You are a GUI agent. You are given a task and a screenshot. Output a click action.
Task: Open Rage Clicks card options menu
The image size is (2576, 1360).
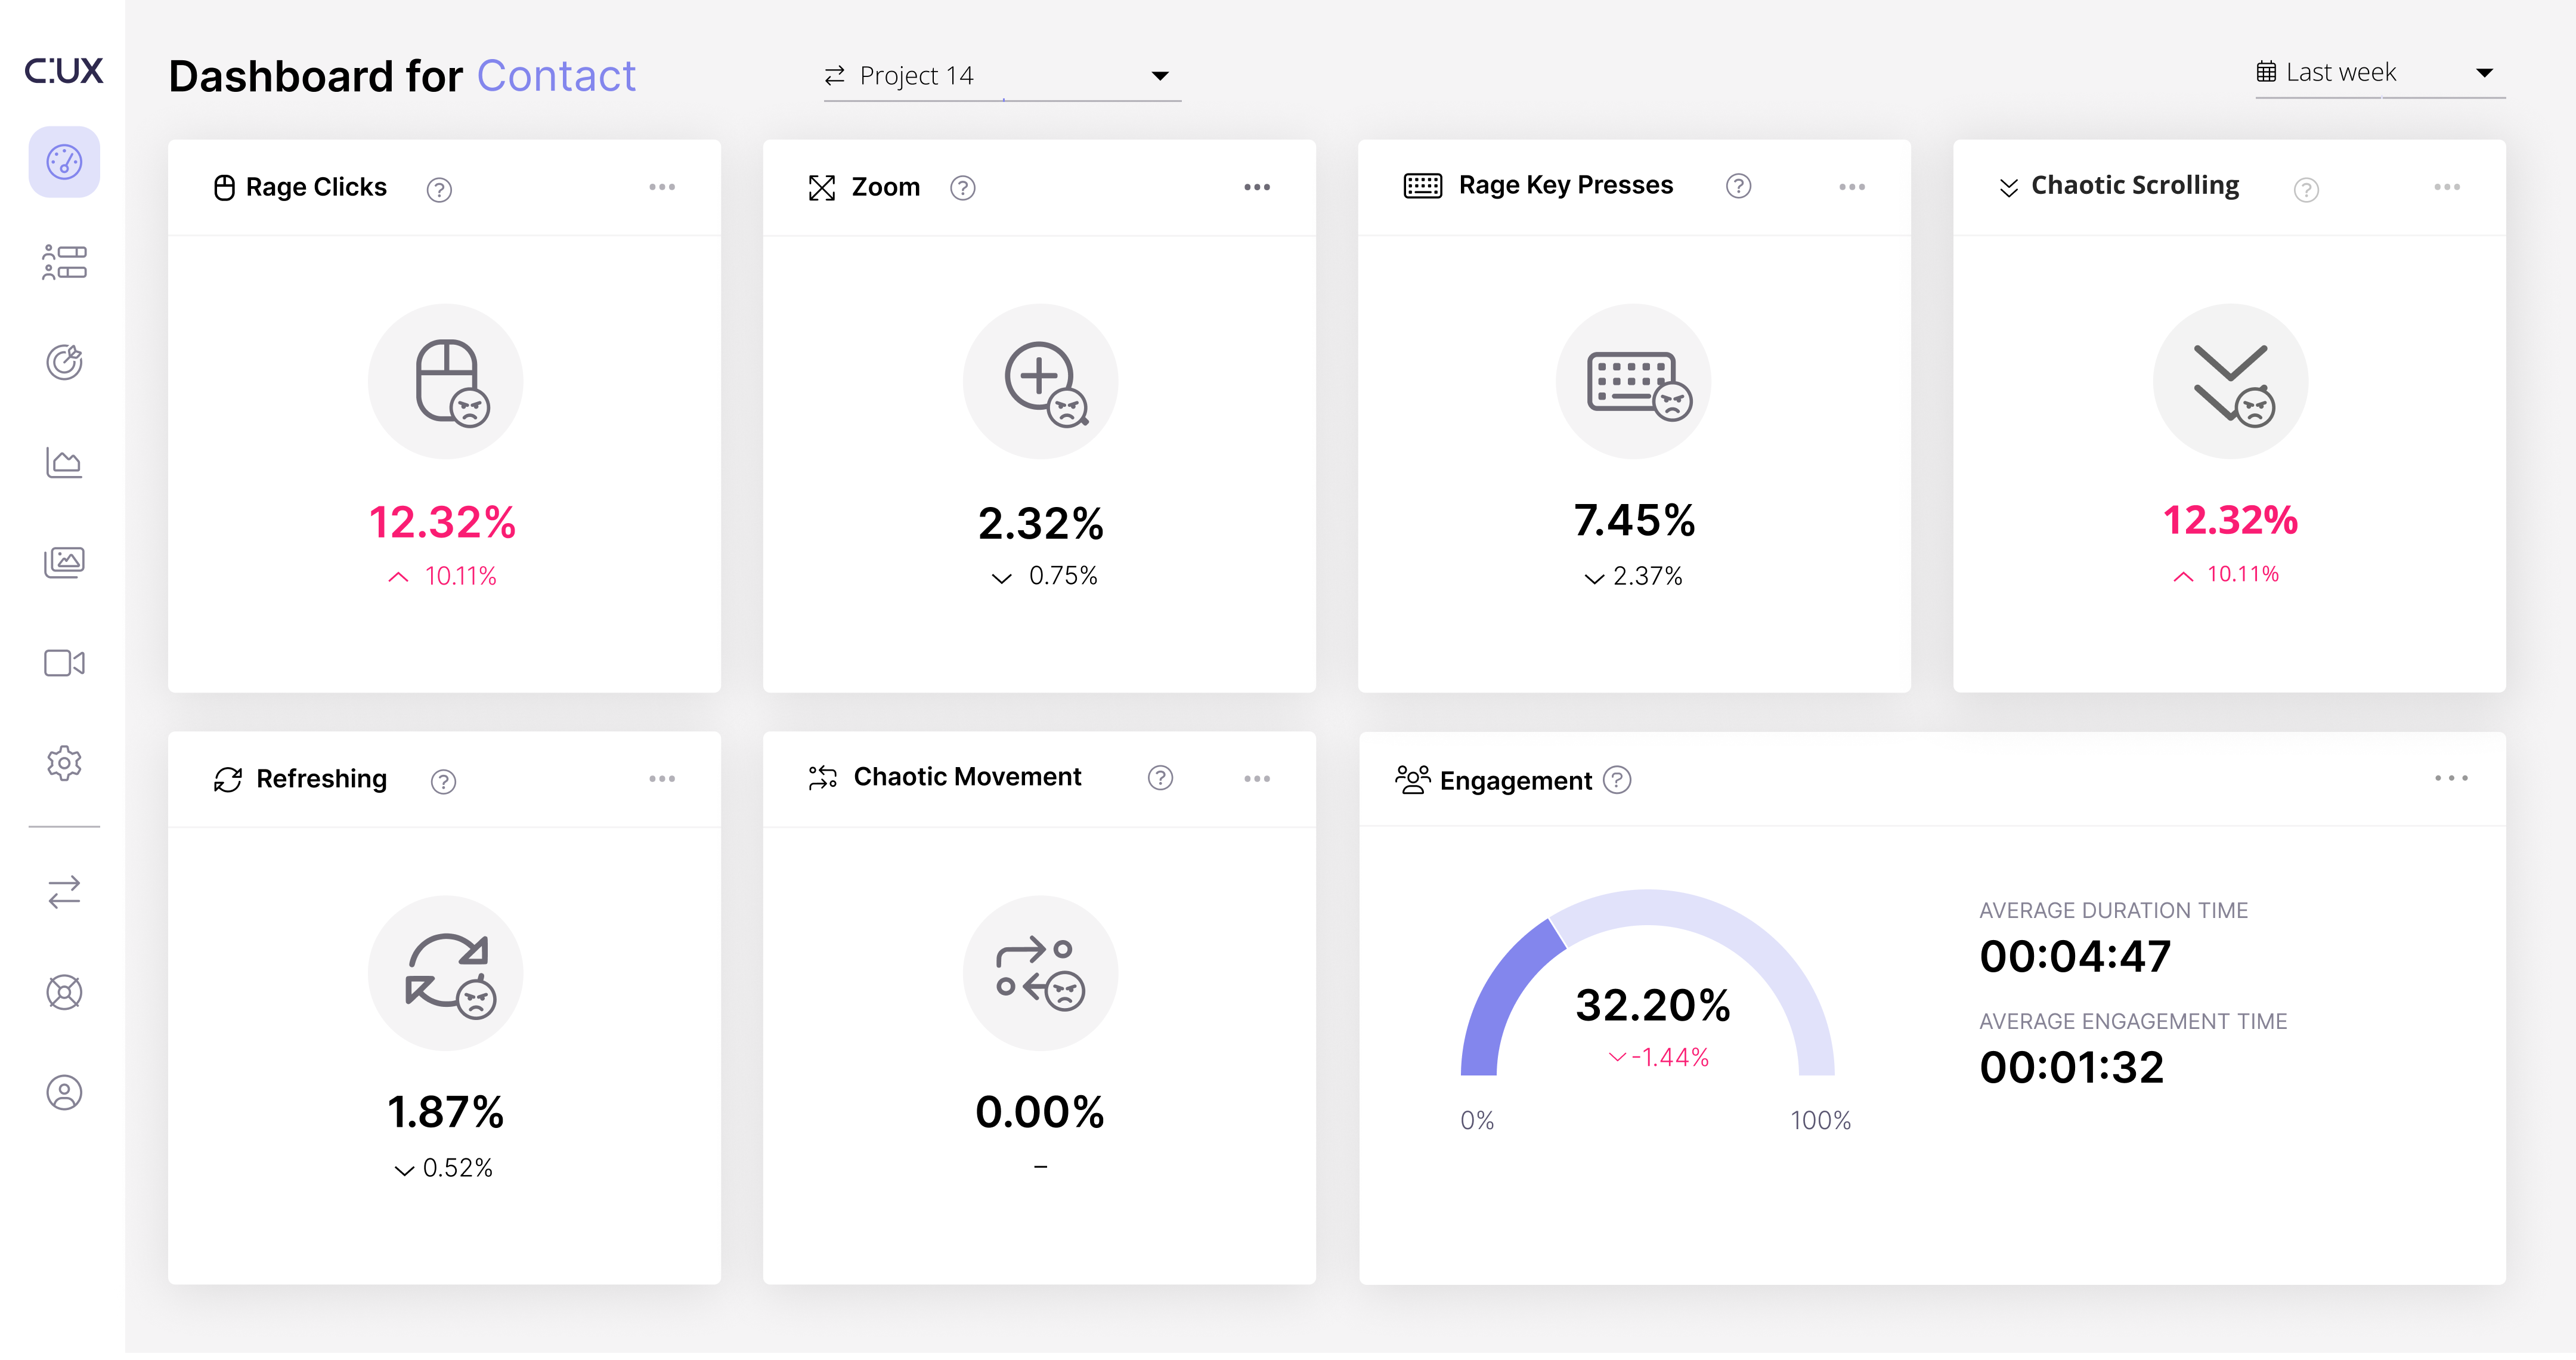[662, 187]
